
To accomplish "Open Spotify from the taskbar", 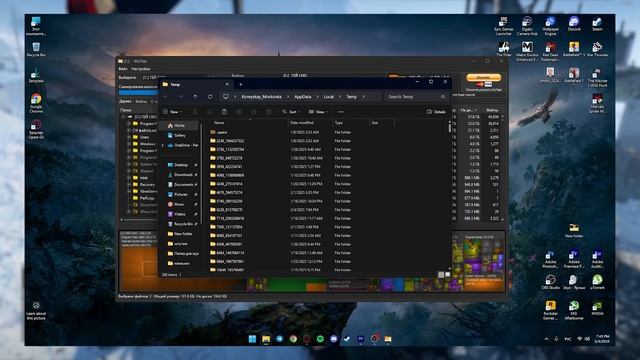I will [320, 339].
